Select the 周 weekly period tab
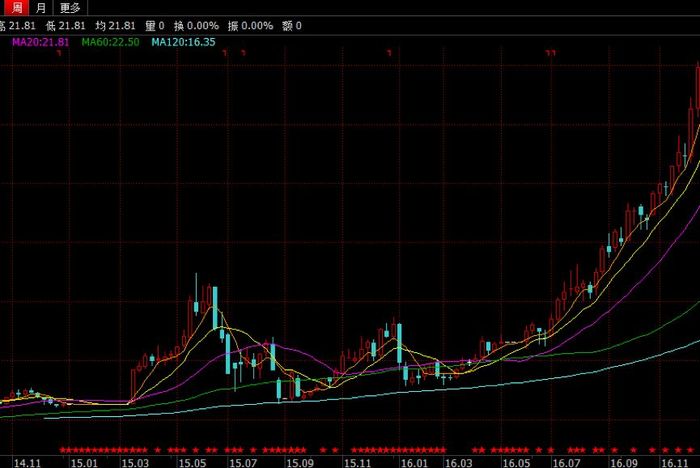 16,8
